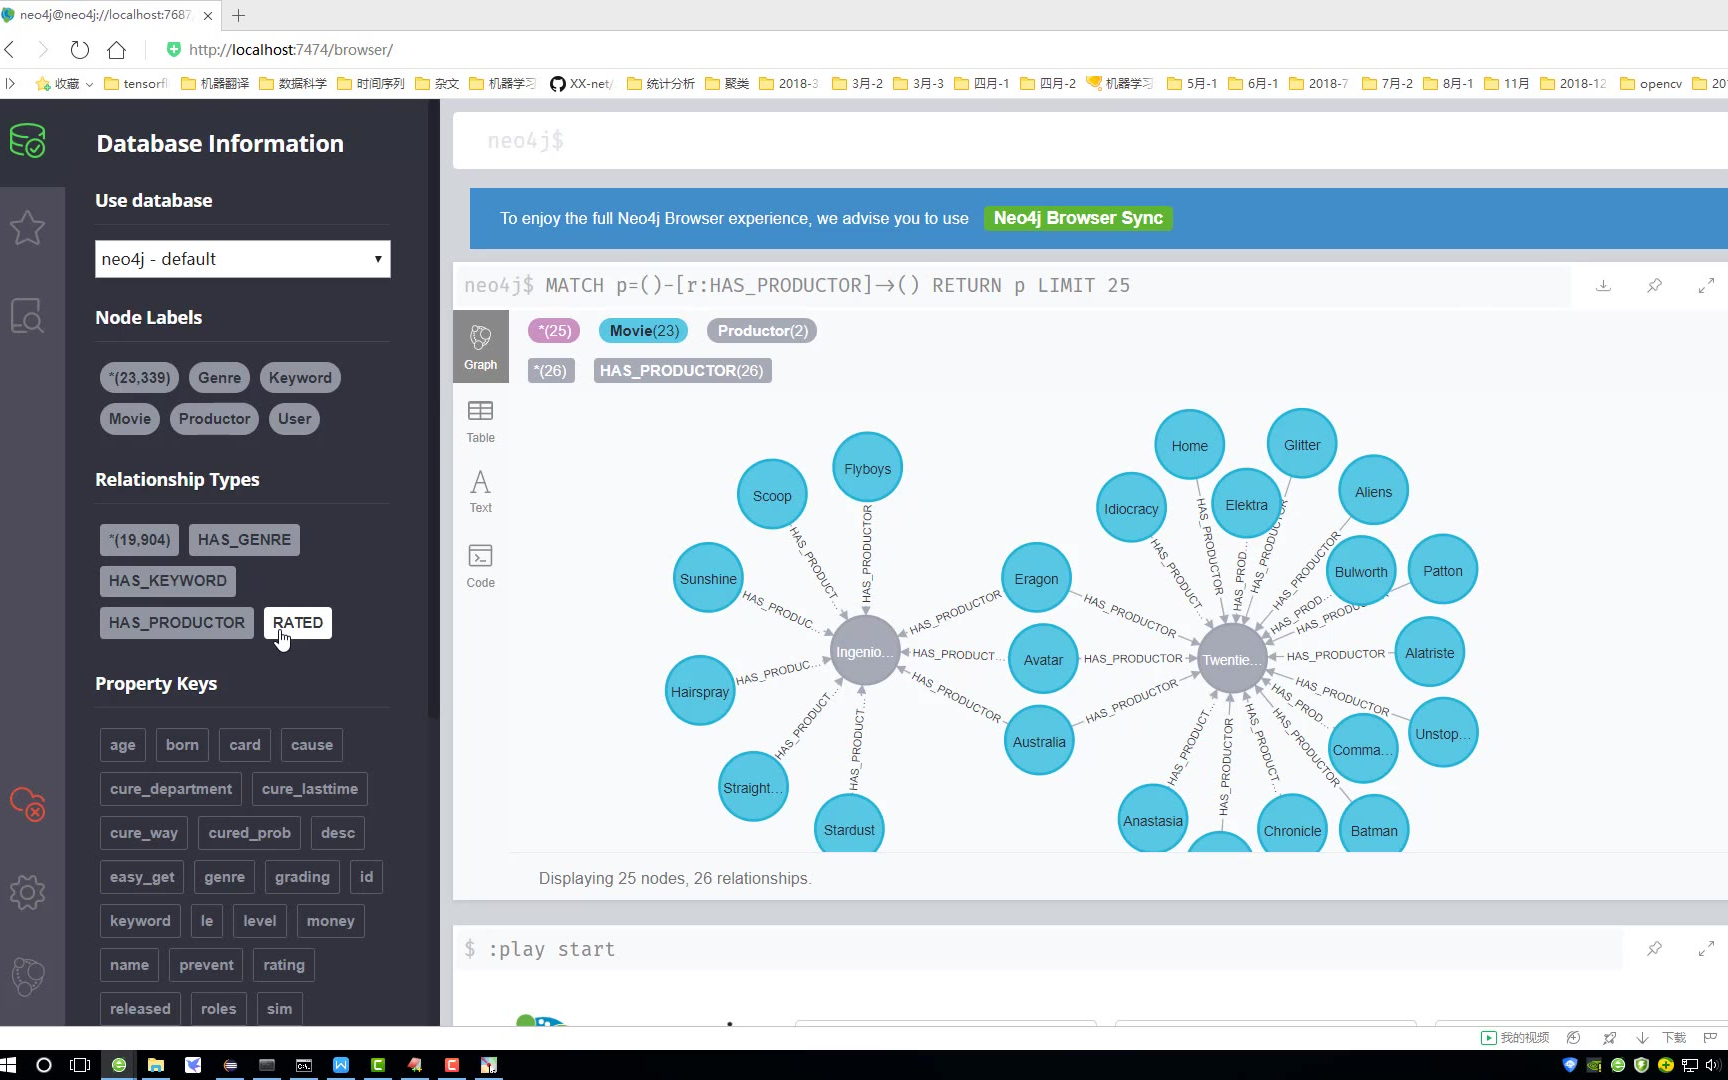The width and height of the screenshot is (1728, 1080).
Task: Open the Favorites star sidebar icon
Action: point(28,228)
